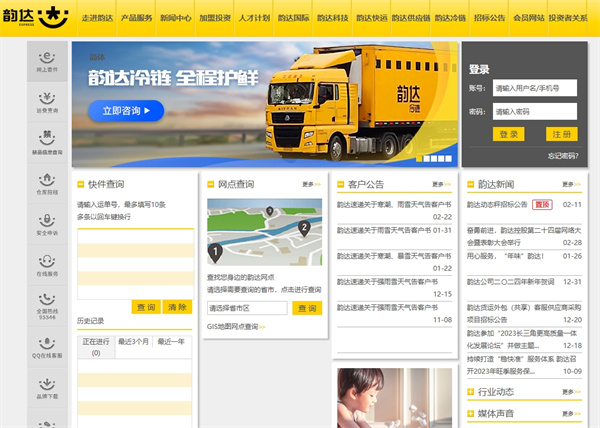Click the 清除 button
The width and height of the screenshot is (600, 428).
coord(177,307)
